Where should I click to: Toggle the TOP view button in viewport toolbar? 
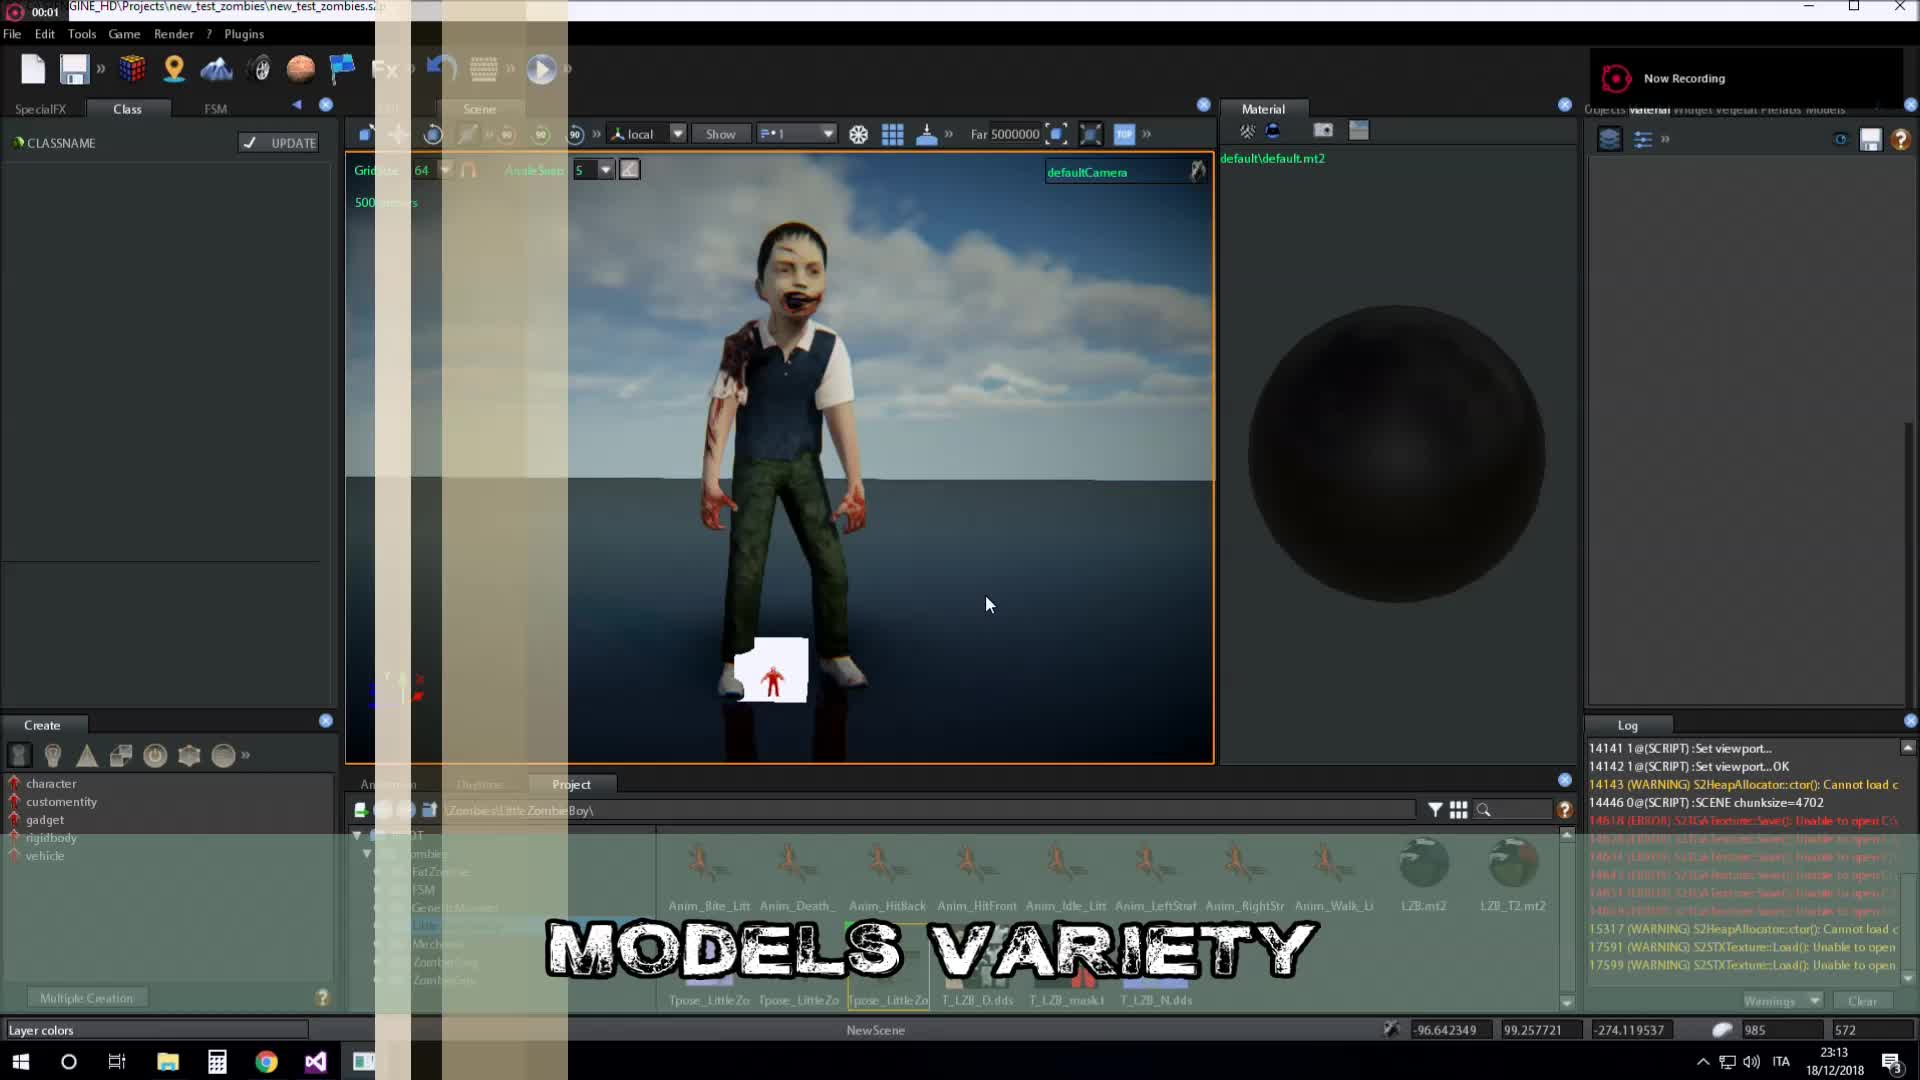tap(1124, 134)
